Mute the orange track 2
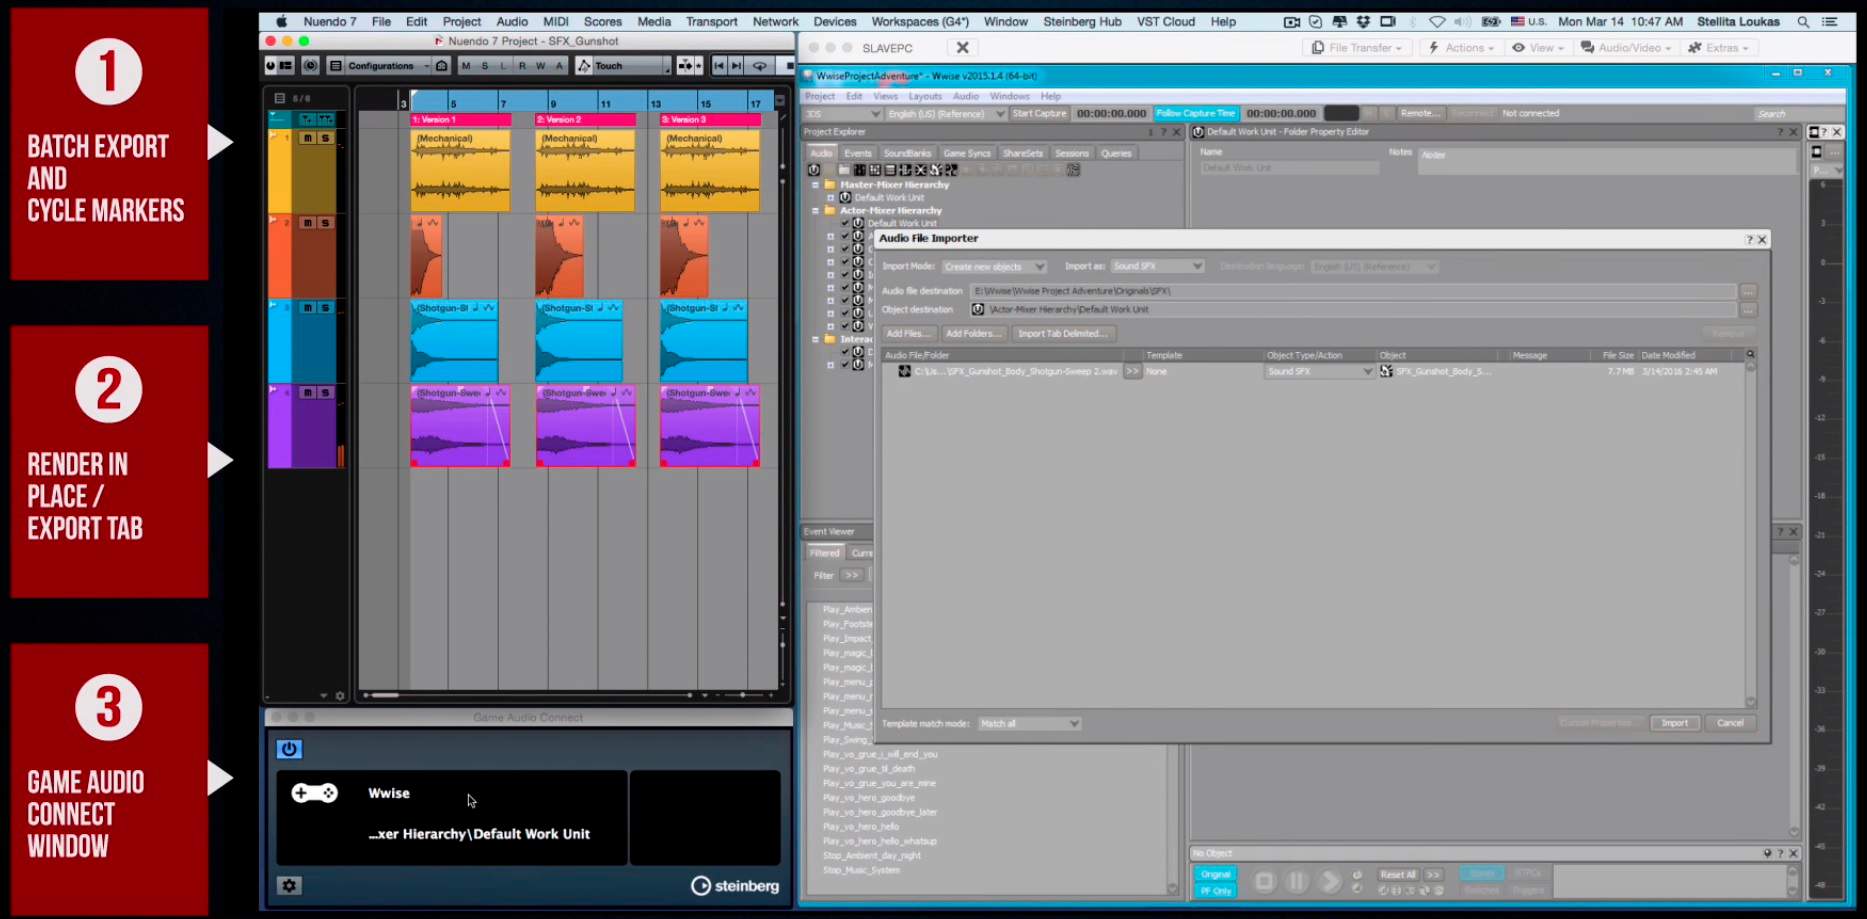 [307, 223]
